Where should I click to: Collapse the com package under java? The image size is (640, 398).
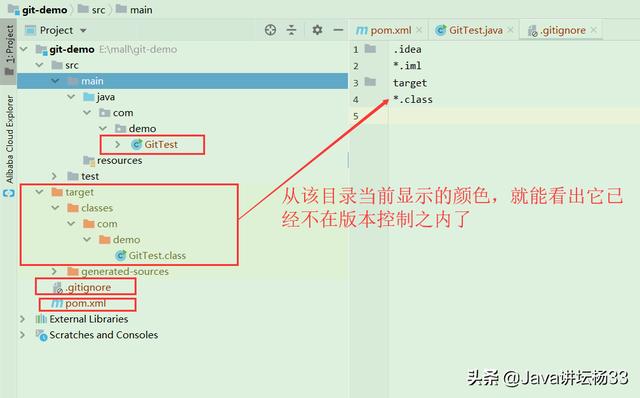pyautogui.click(x=87, y=113)
